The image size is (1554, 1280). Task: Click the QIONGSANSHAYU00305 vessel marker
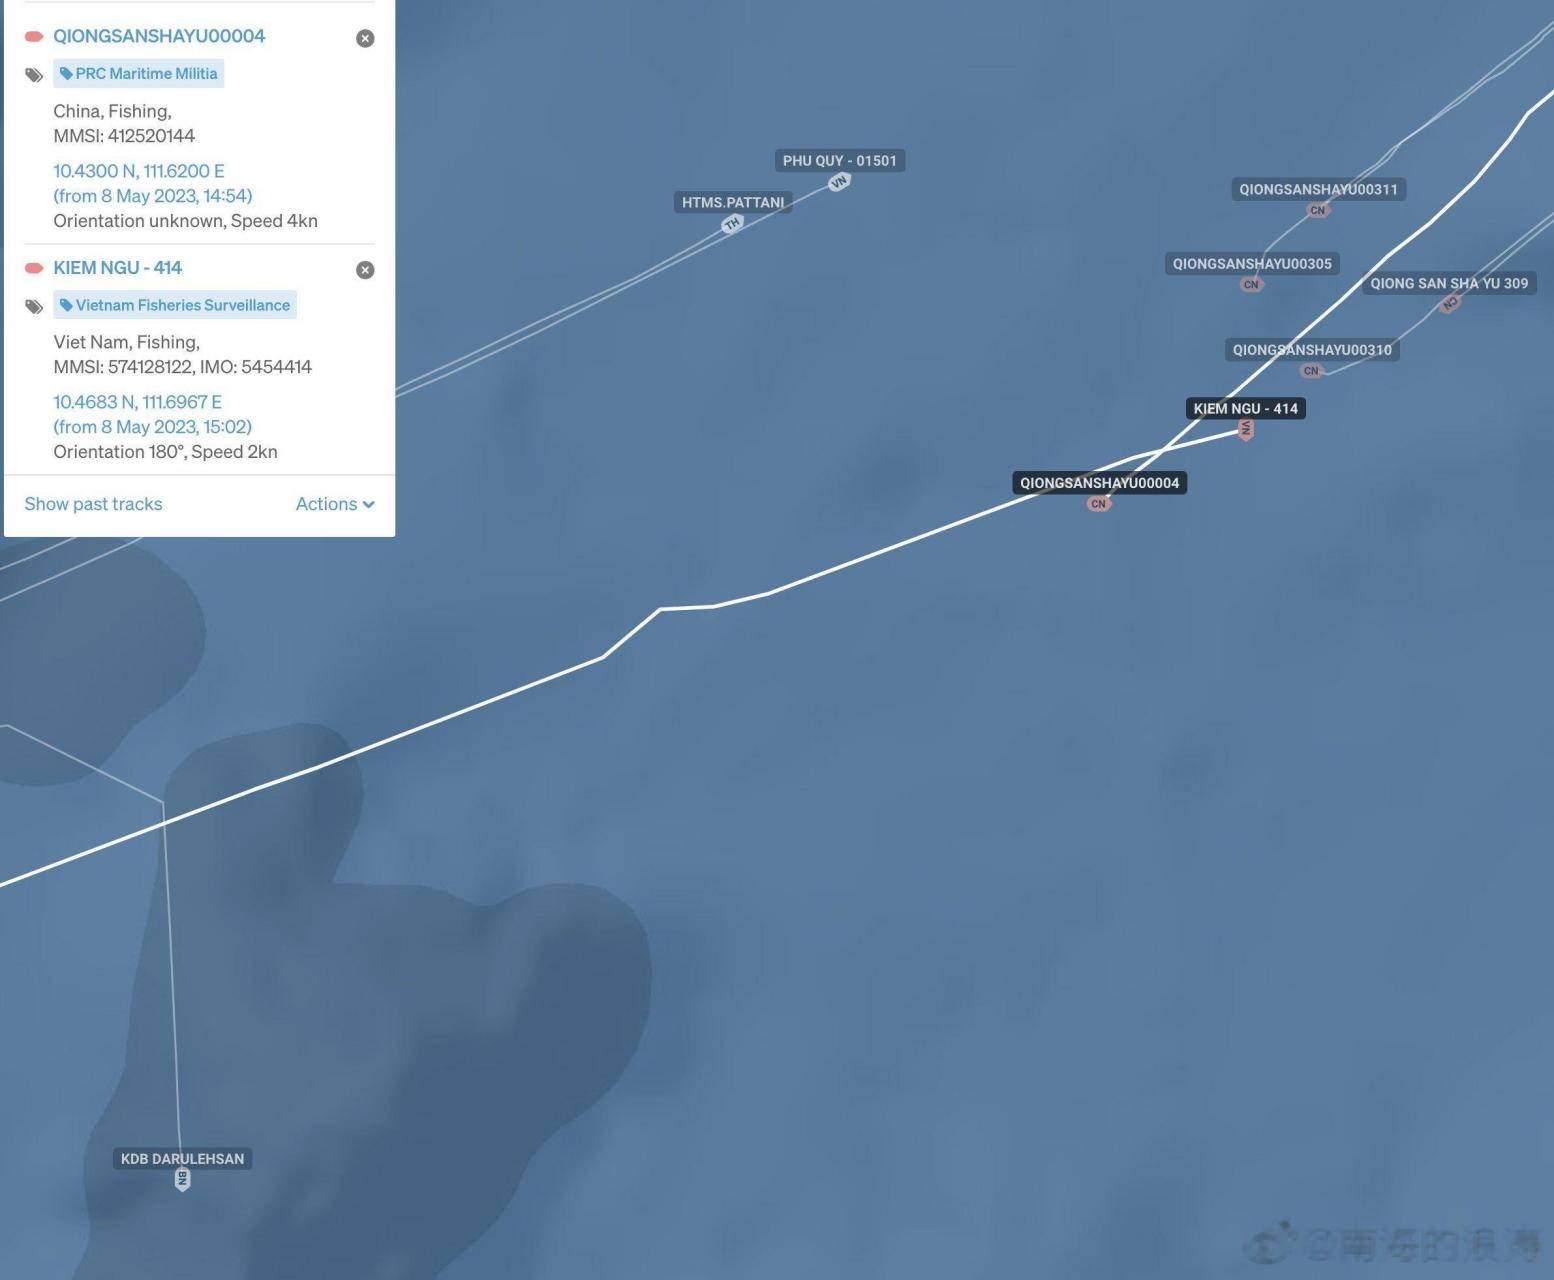click(1251, 285)
